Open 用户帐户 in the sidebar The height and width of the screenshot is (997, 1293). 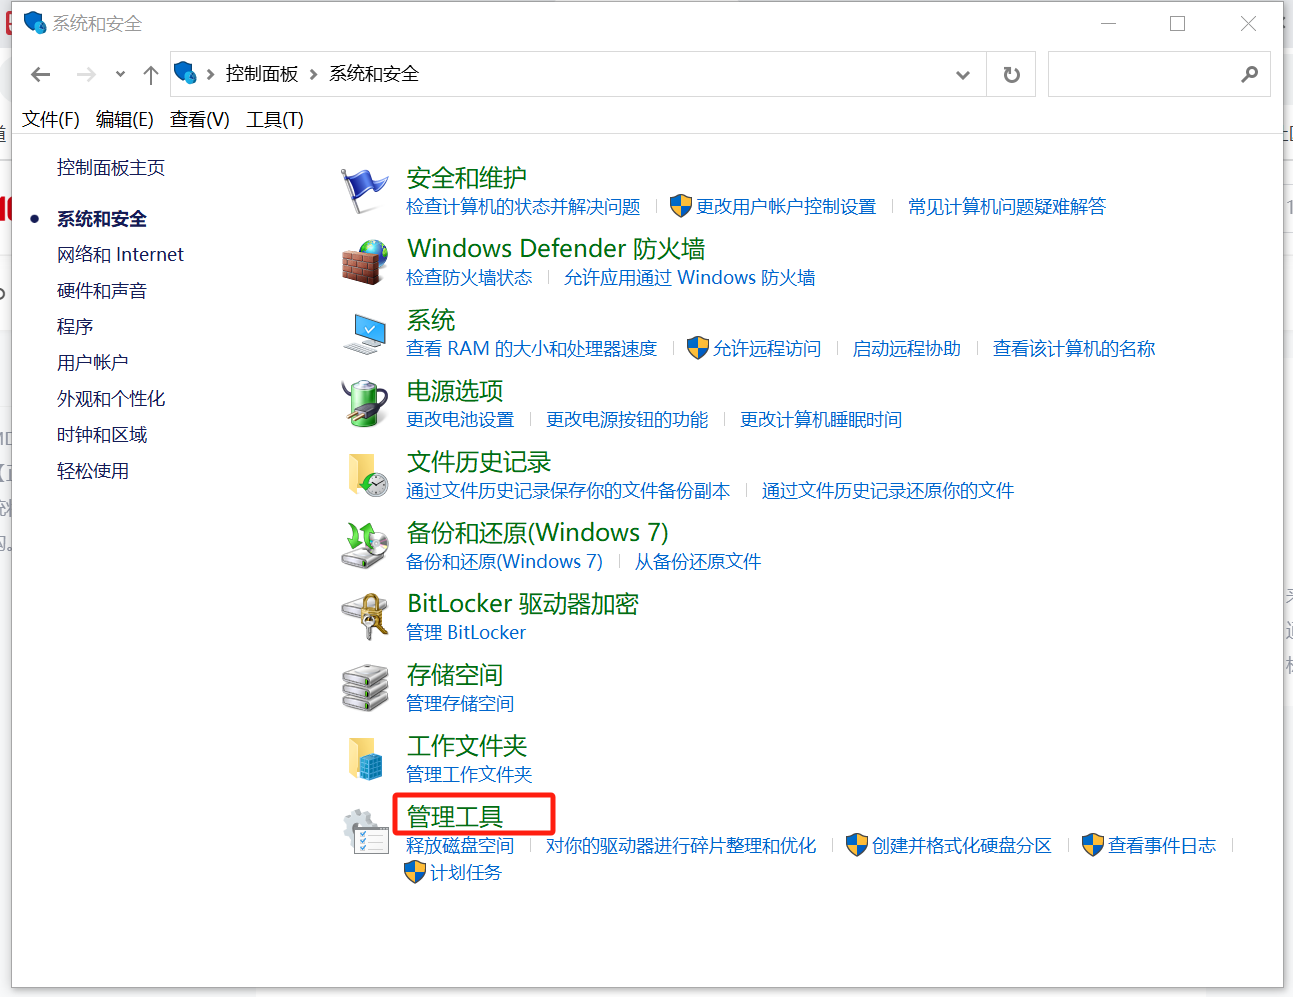(x=93, y=363)
